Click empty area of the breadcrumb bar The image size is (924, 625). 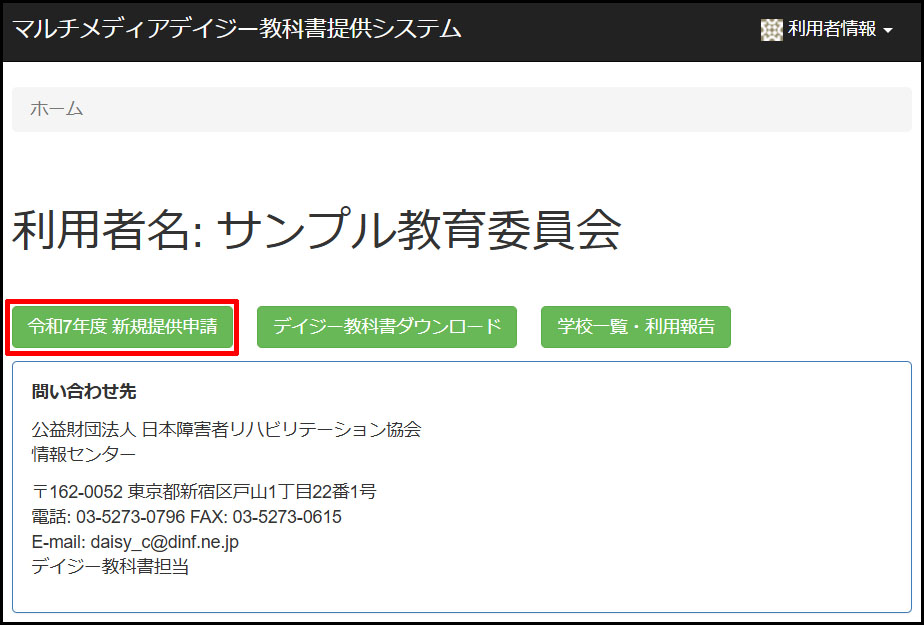coord(500,109)
